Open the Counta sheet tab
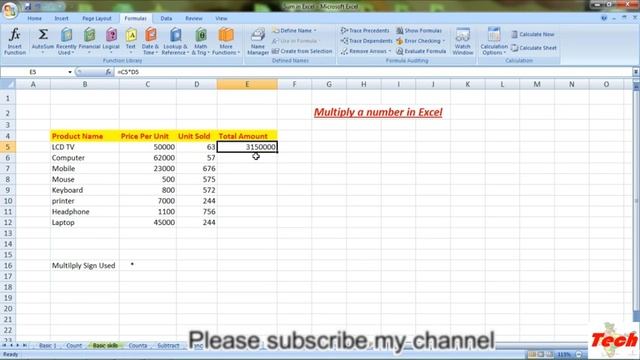Image resolution: width=640 pixels, height=360 pixels. click(x=138, y=346)
